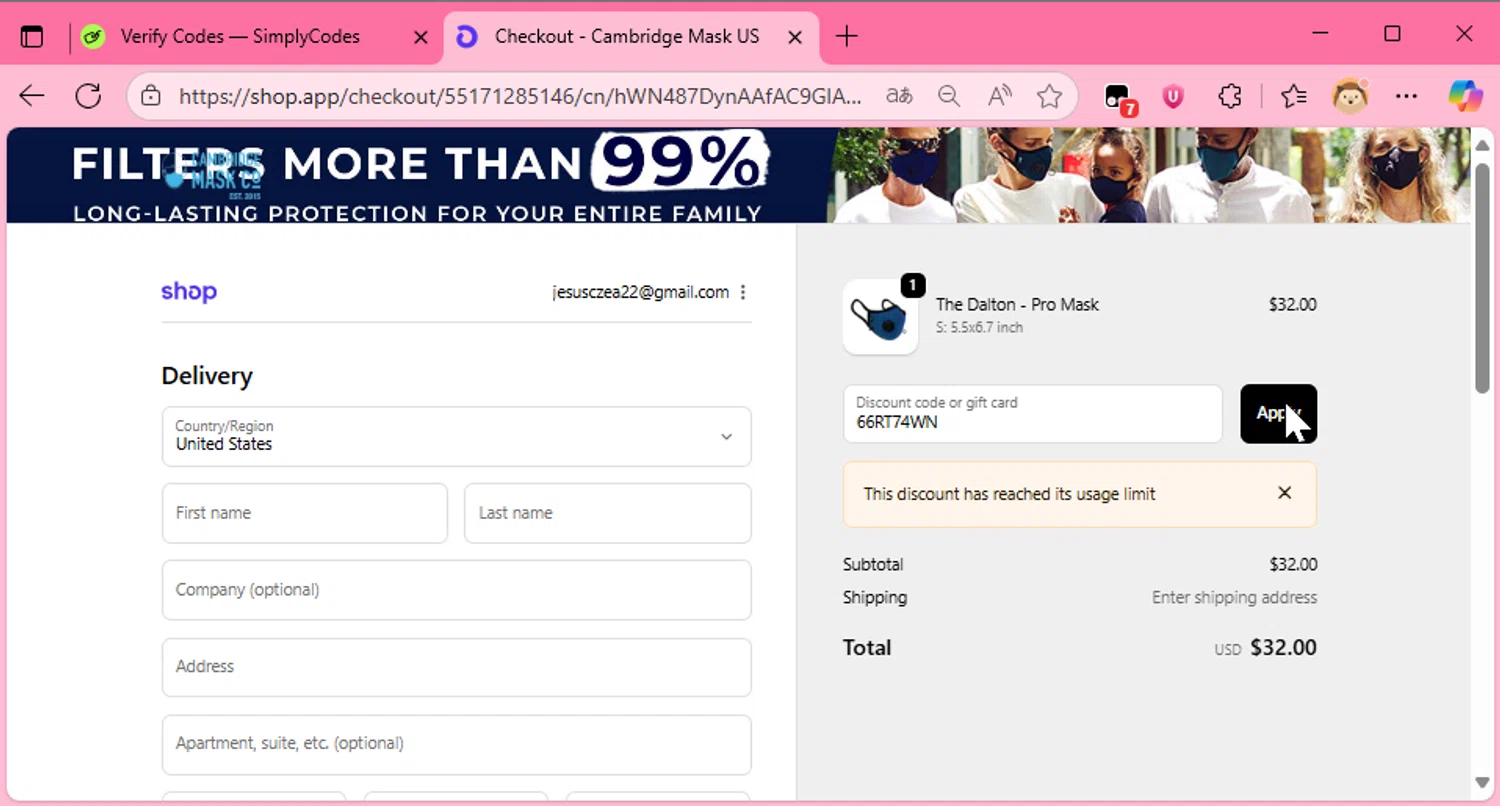
Task: Click Apartment, suite, etc. field
Action: (456, 744)
